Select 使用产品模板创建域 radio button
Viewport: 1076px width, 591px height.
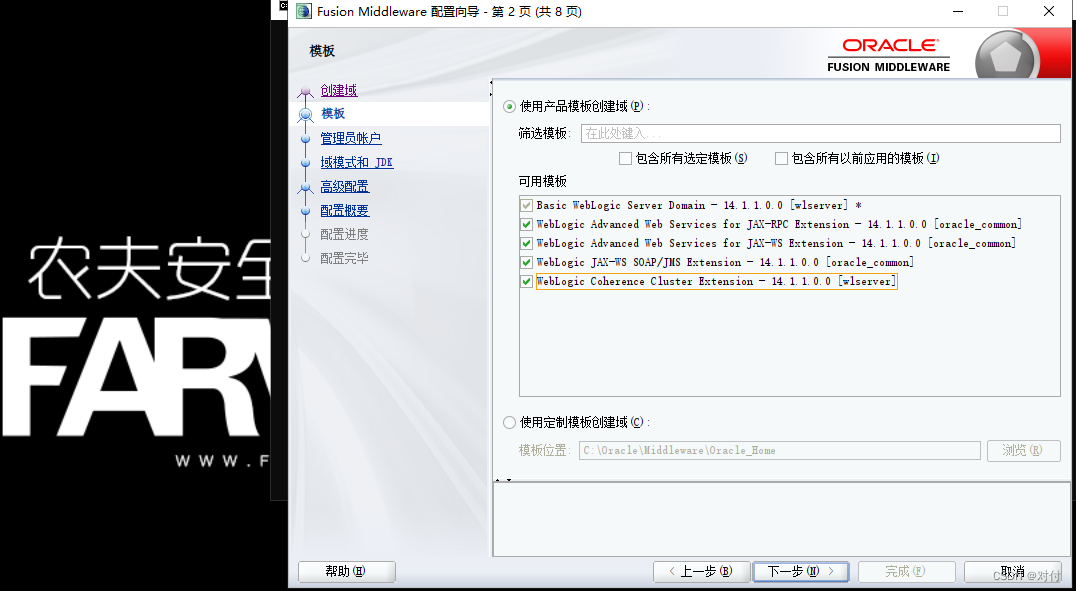coord(509,106)
